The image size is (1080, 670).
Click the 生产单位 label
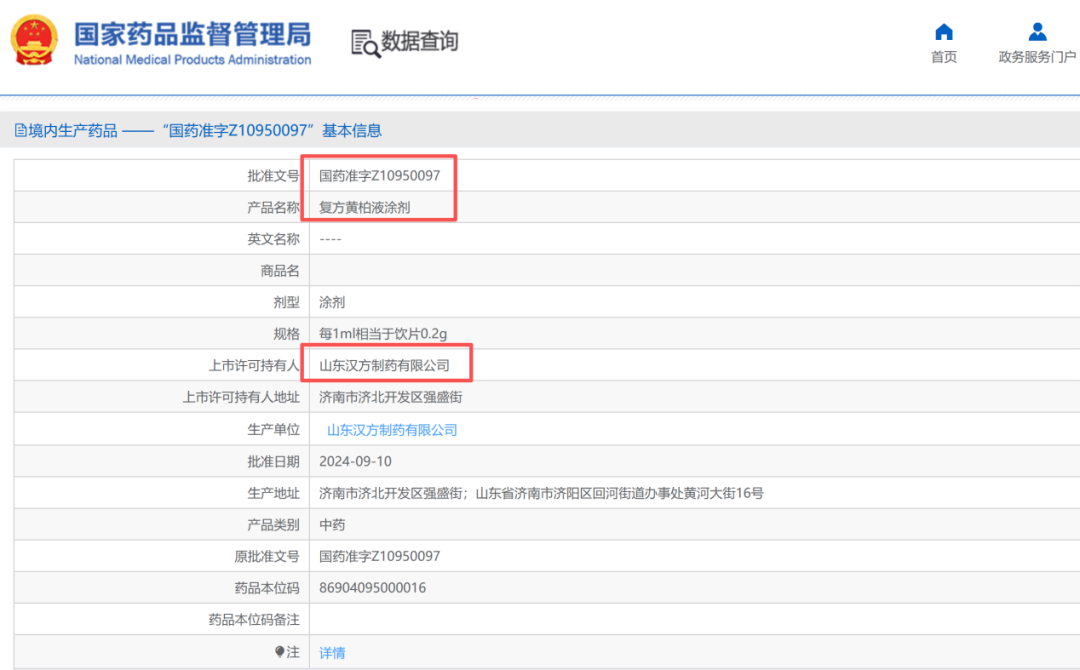click(273, 430)
